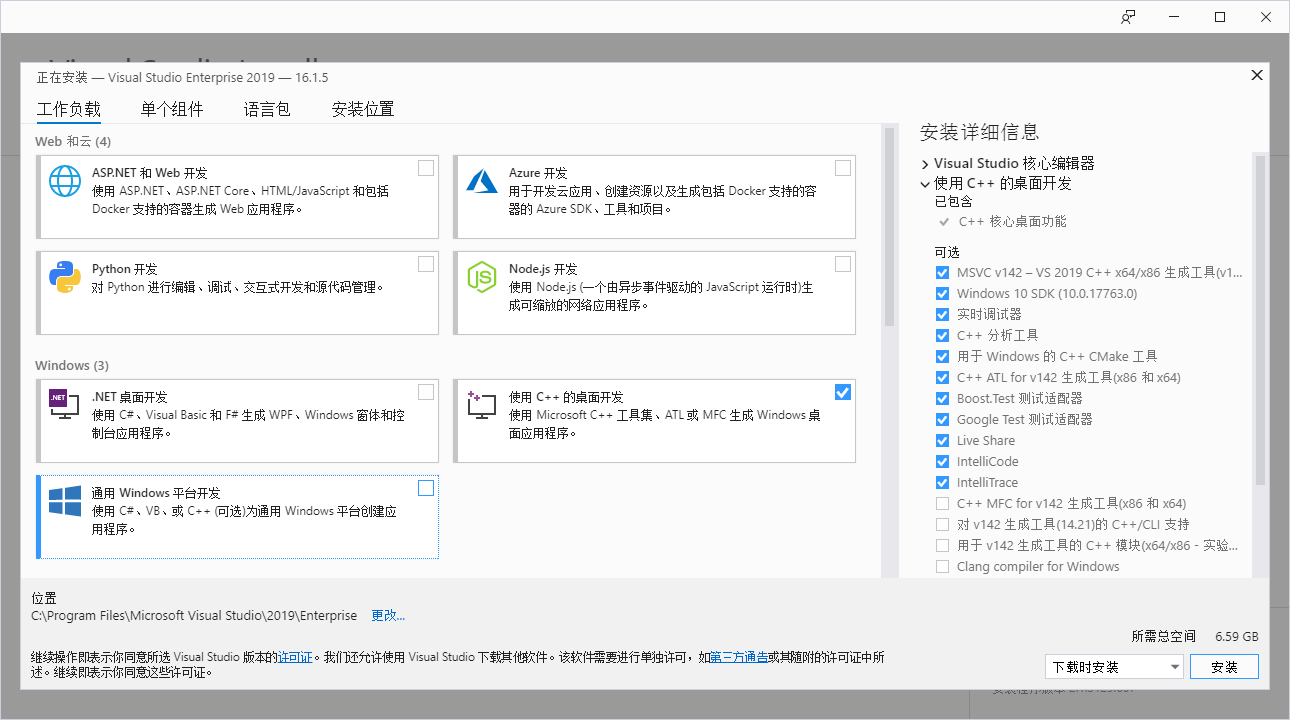Click the ASP.NET web globe icon
Screen dimensions: 1290x720
click(65, 180)
